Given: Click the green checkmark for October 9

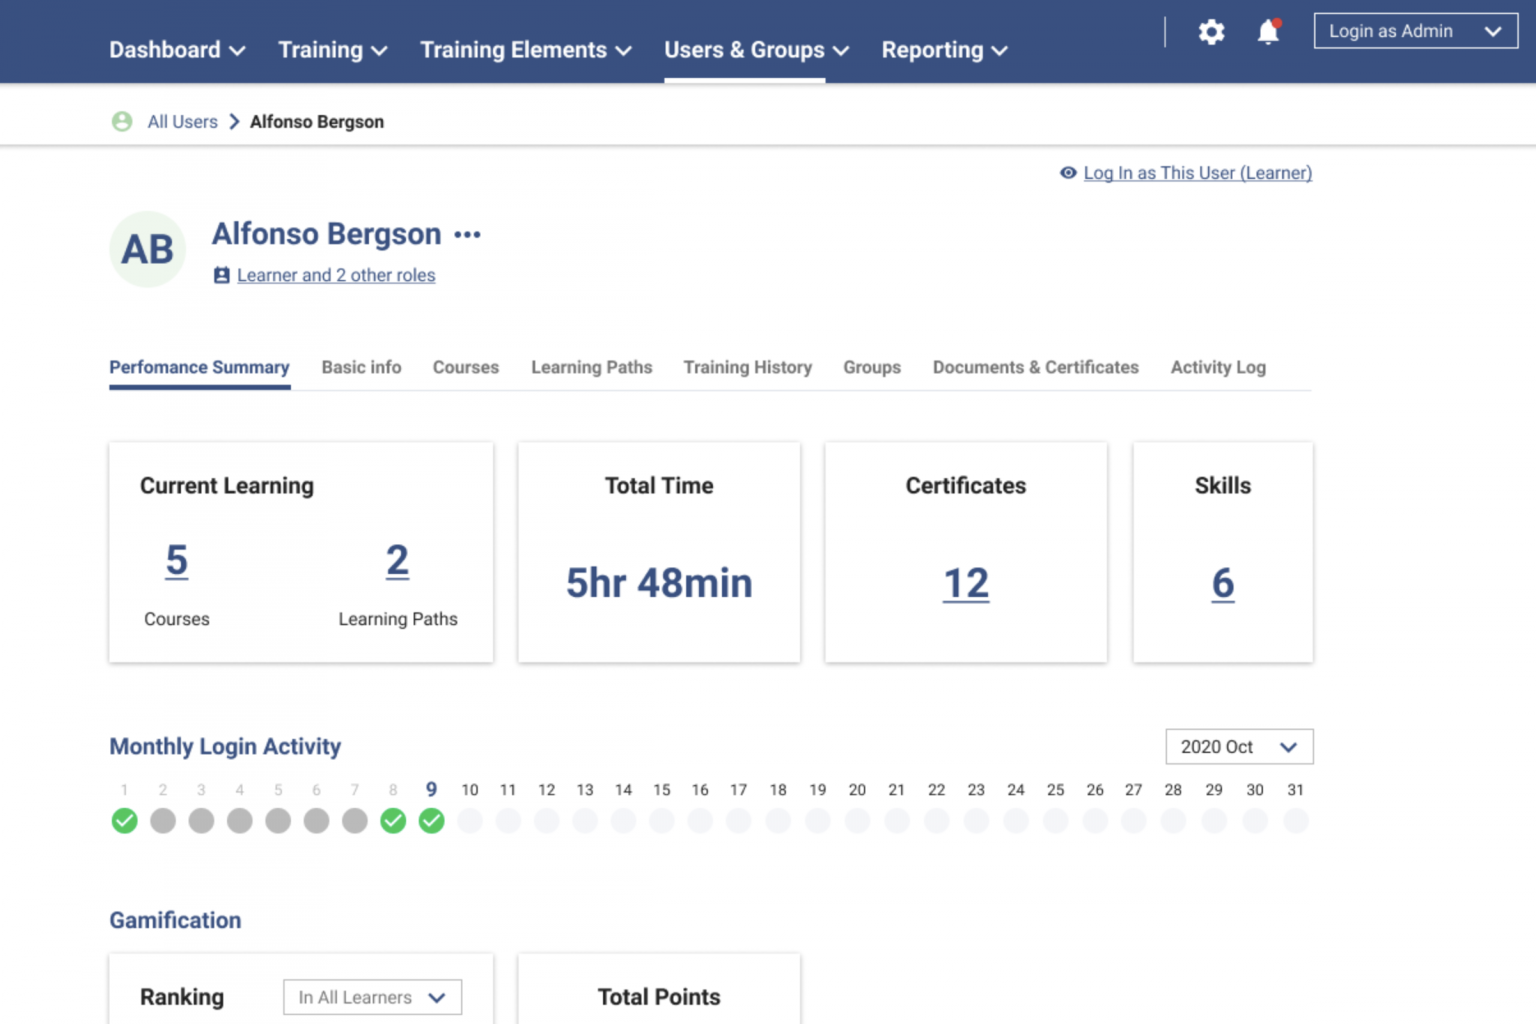Looking at the screenshot, I should [431, 821].
